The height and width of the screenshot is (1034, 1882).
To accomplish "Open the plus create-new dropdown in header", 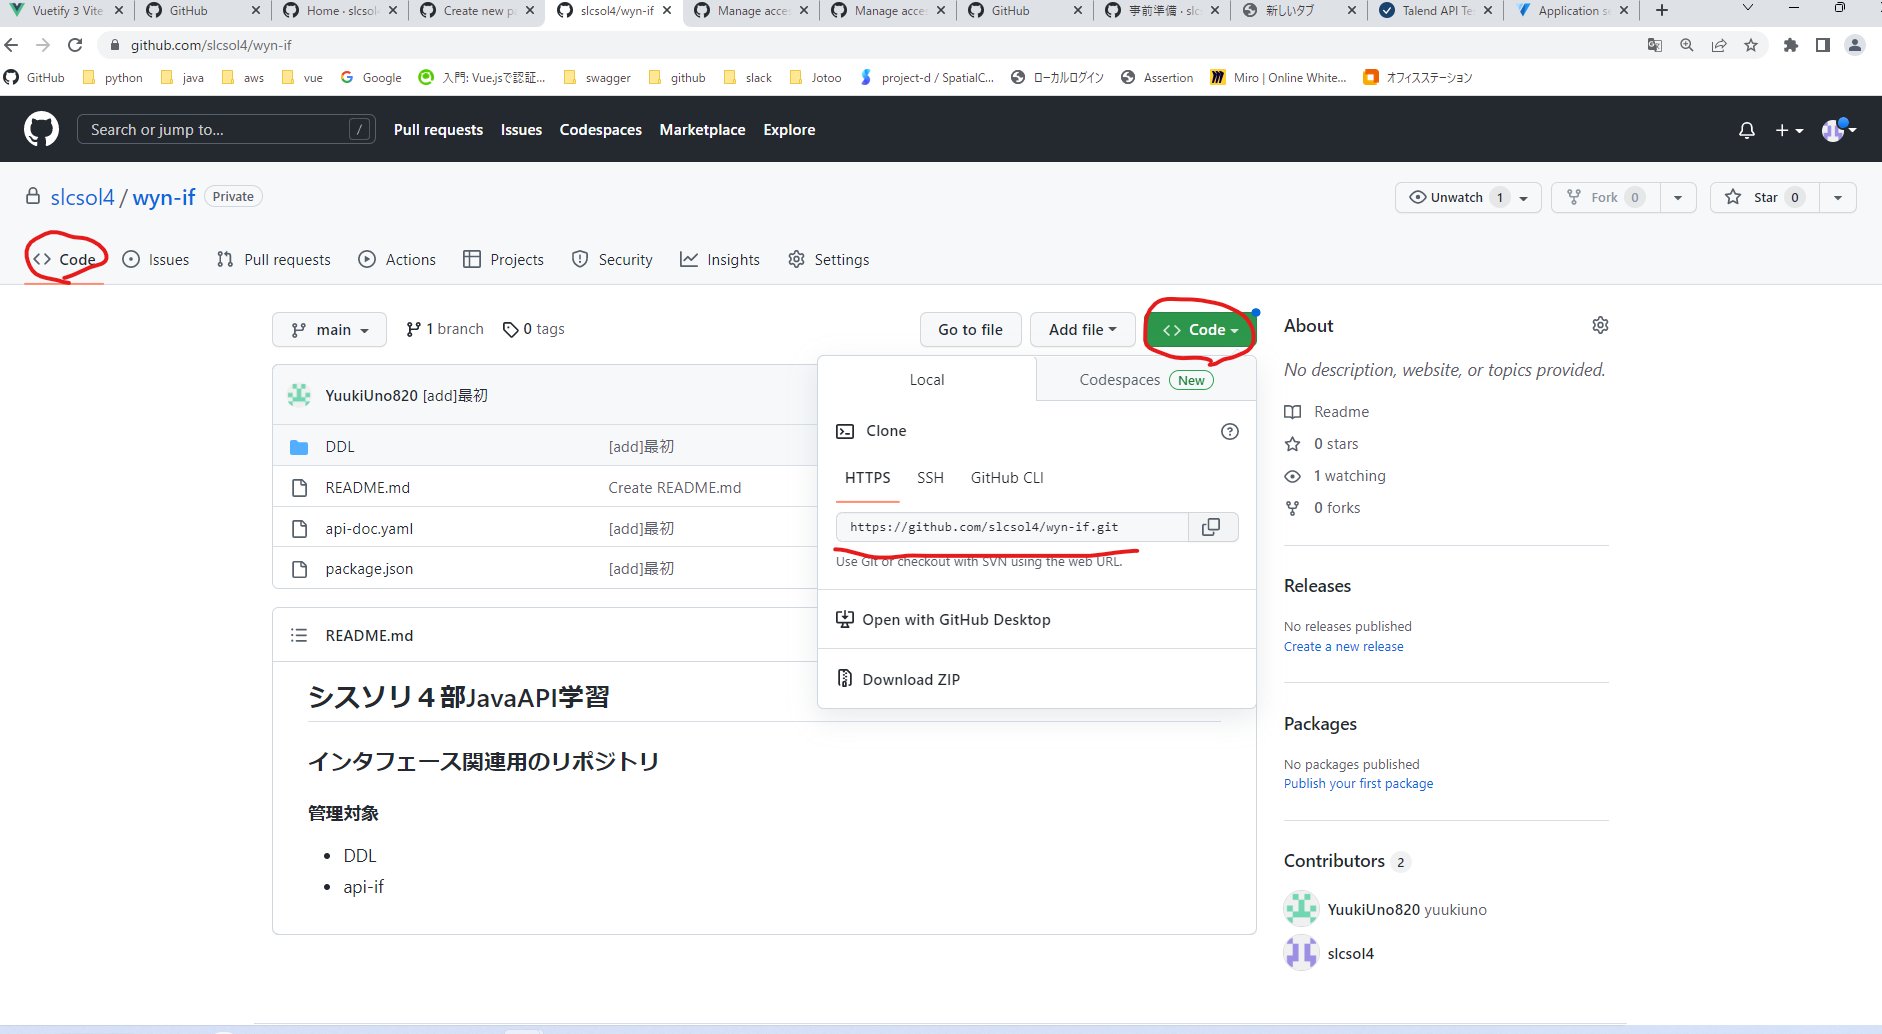I will pyautogui.click(x=1789, y=131).
